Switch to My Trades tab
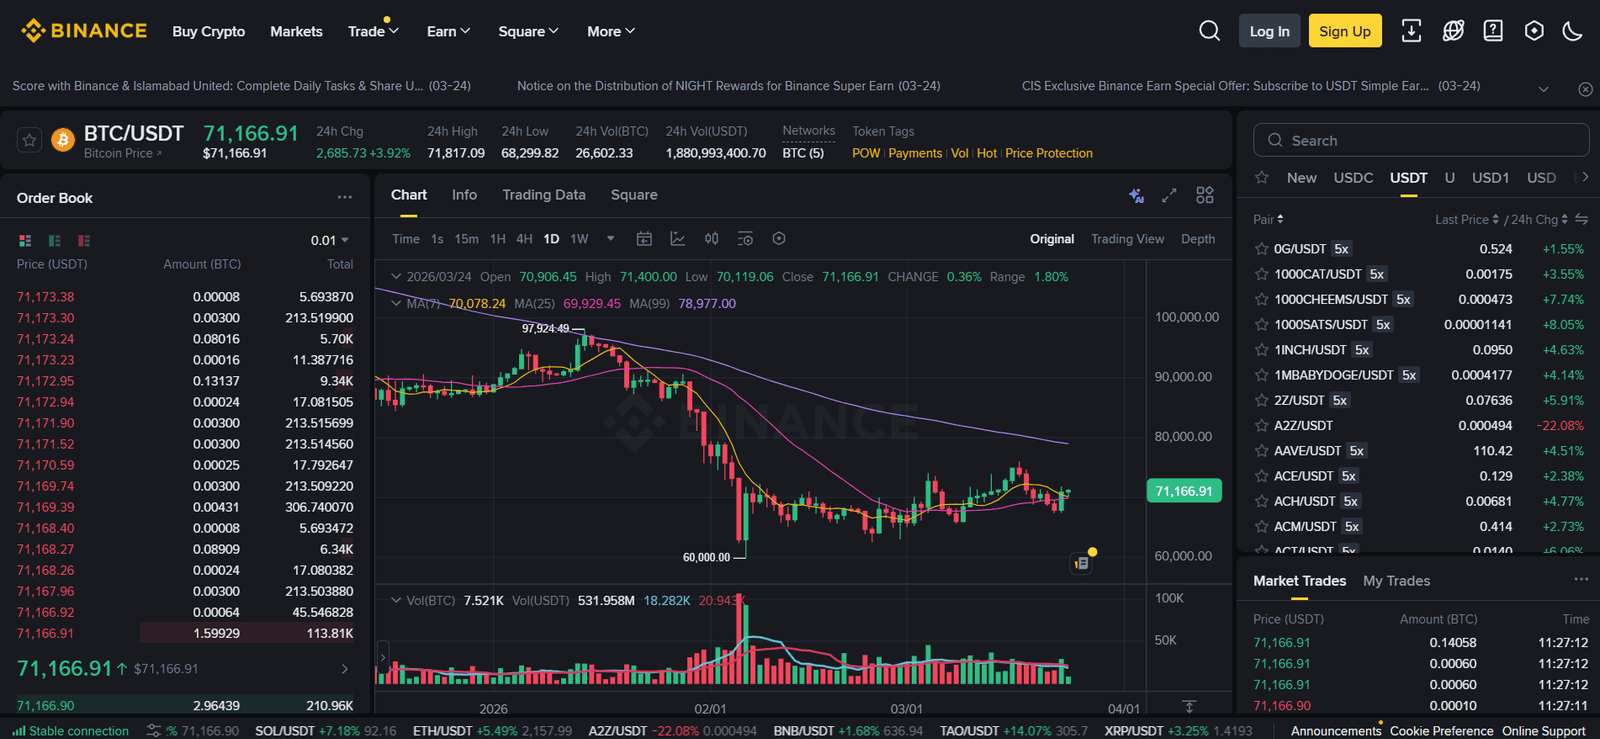 pos(1396,581)
